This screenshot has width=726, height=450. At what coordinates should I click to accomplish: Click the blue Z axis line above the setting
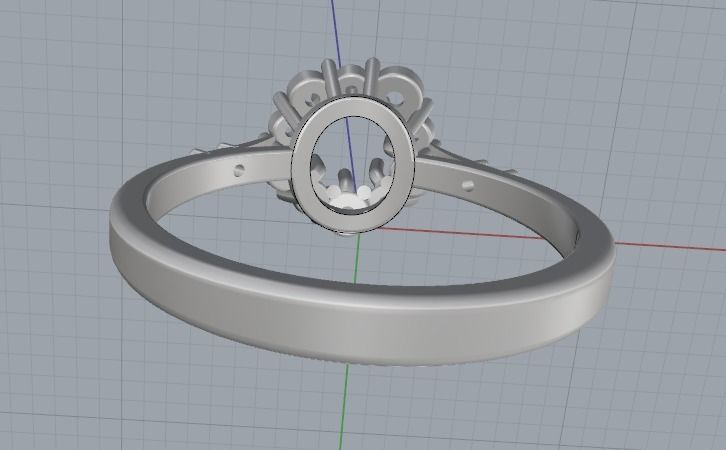[336, 32]
